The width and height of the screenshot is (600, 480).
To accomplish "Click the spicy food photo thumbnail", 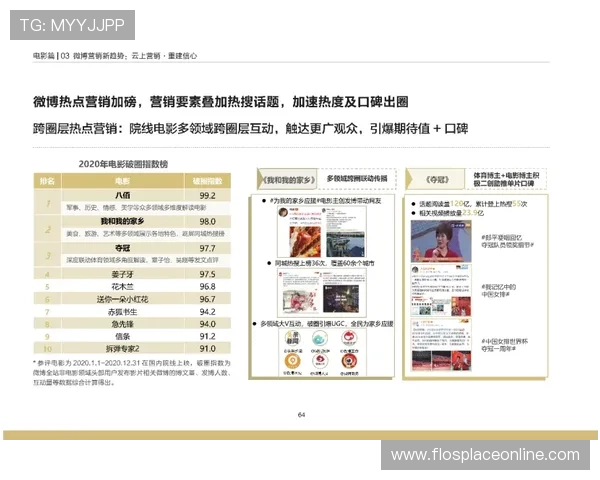I will coord(305,242).
